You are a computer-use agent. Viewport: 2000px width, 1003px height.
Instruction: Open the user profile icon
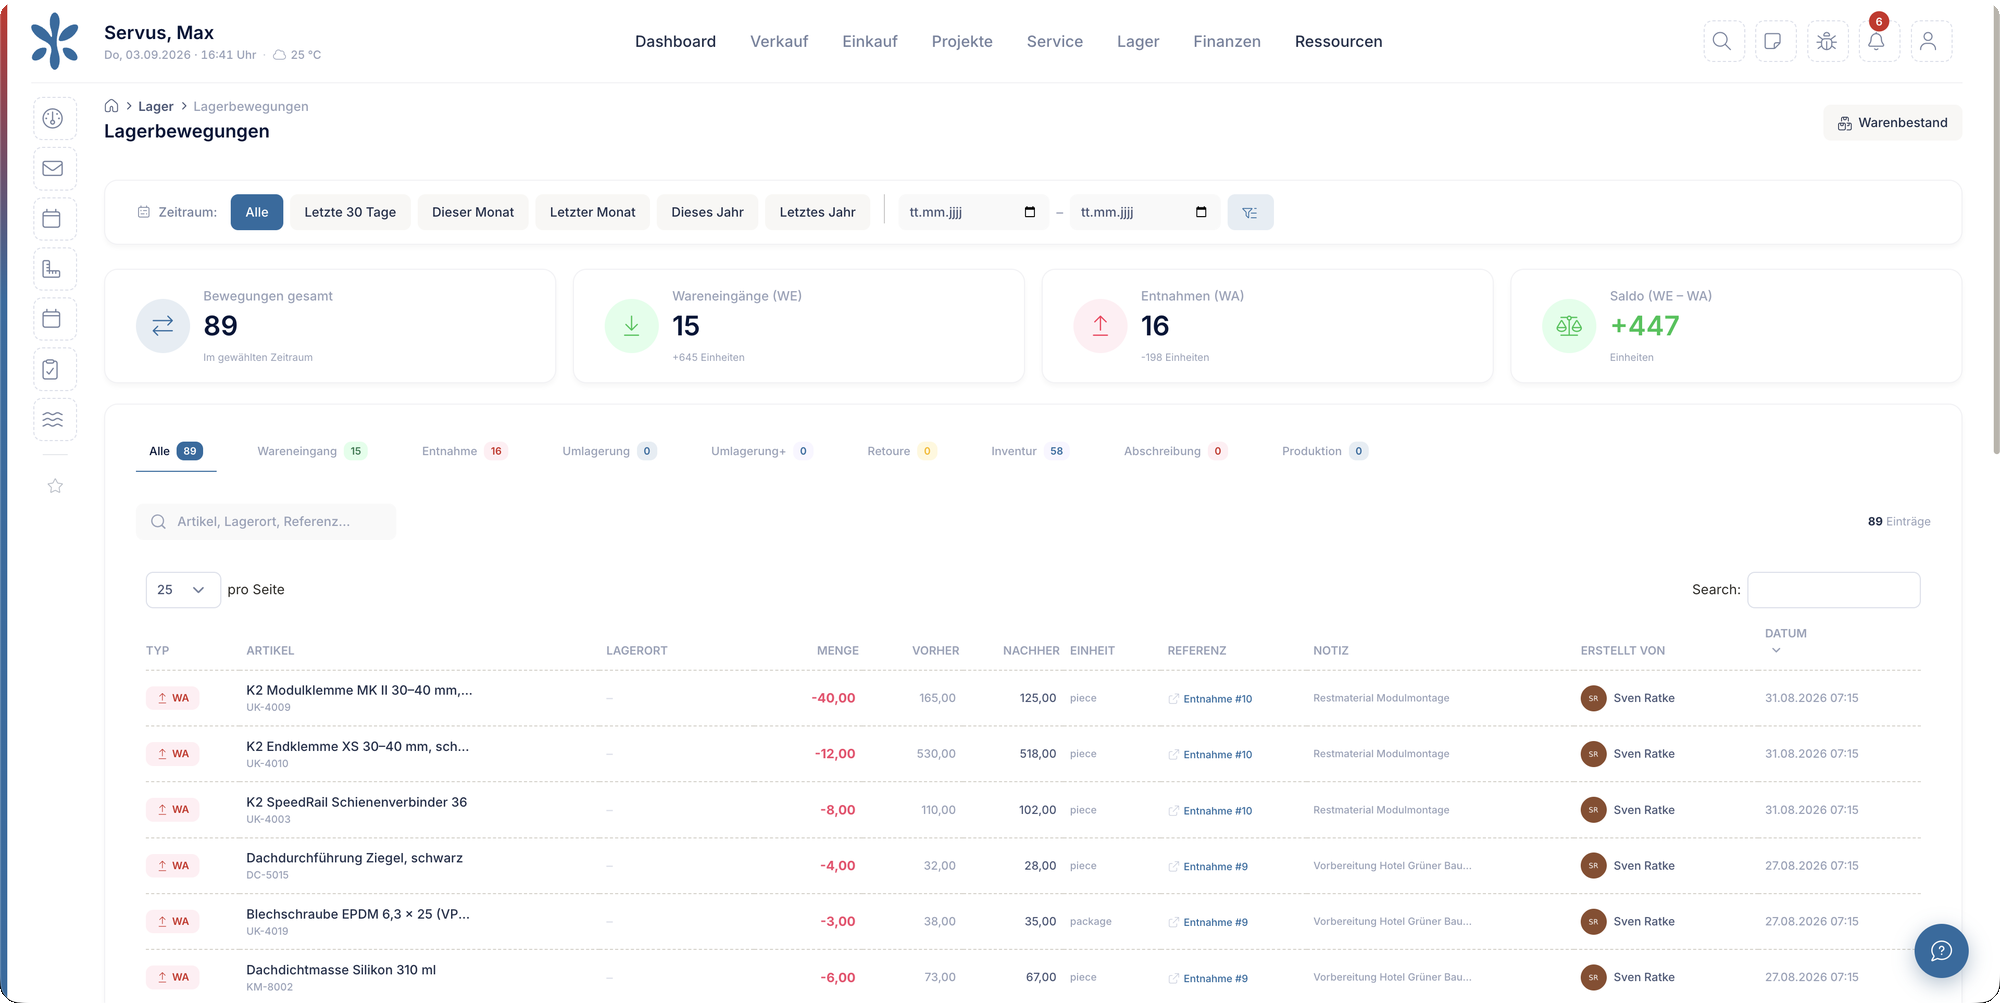coord(1930,41)
